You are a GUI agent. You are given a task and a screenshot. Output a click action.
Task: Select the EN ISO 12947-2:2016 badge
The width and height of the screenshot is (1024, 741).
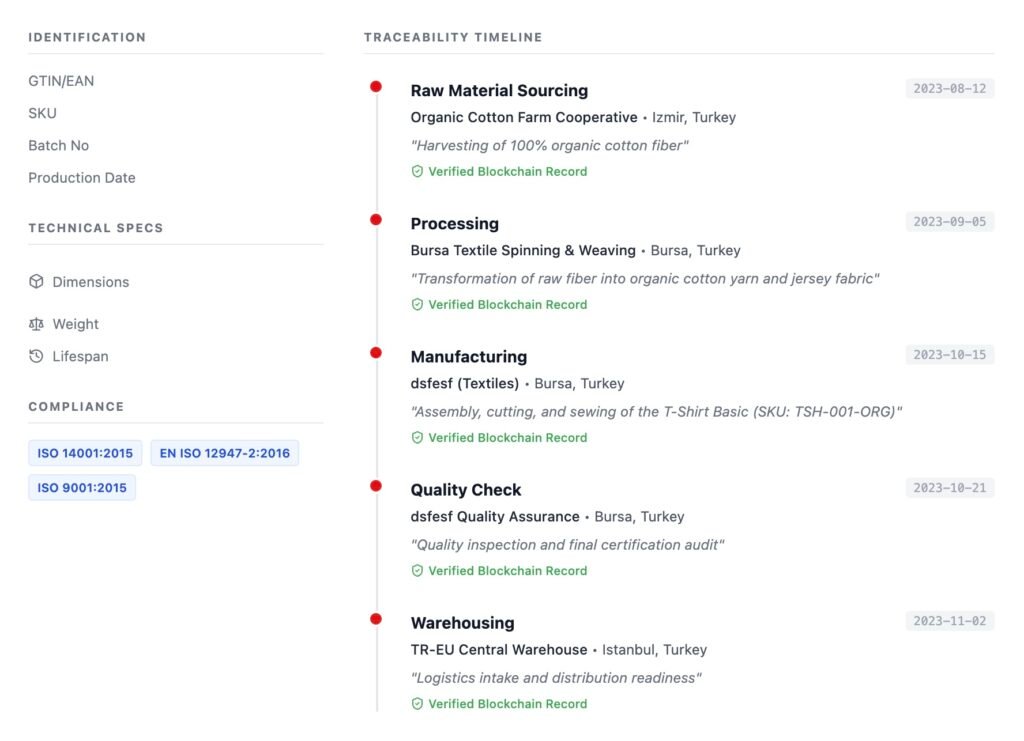225,453
